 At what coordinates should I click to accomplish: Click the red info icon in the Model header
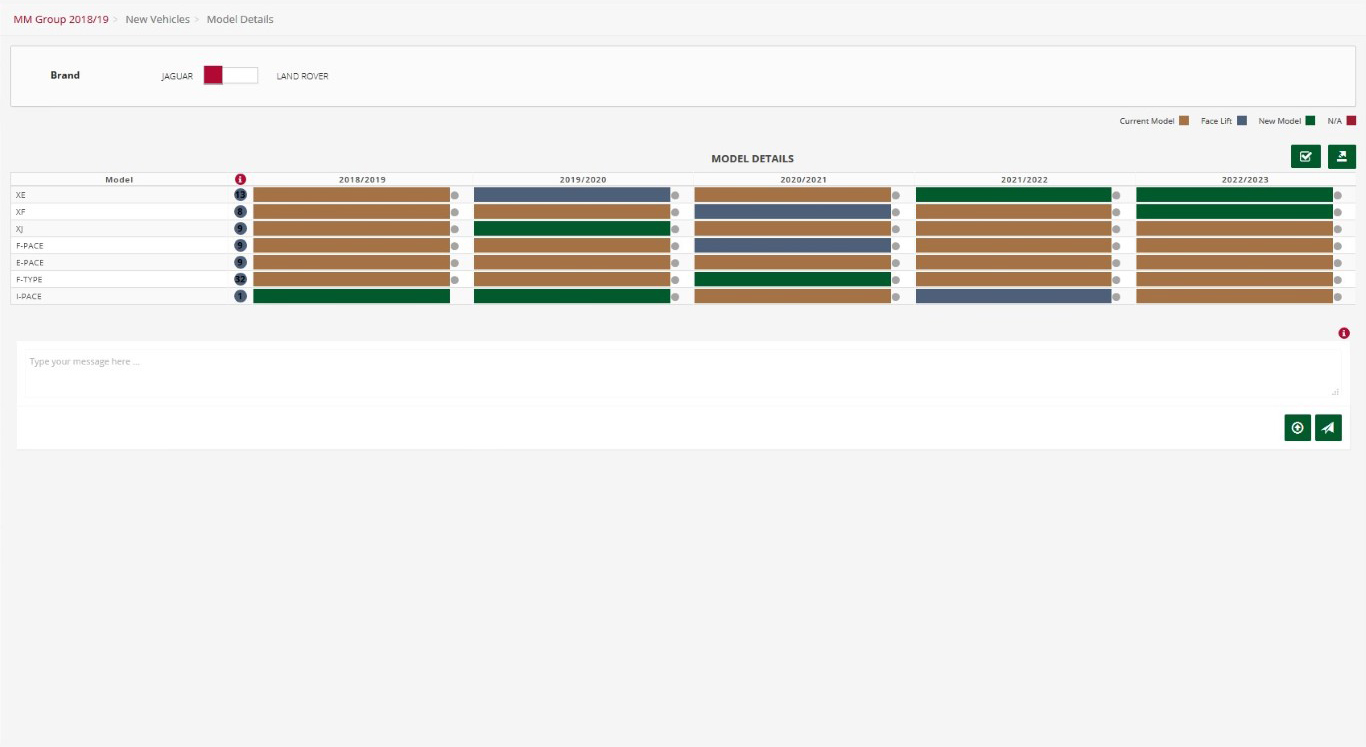(240, 180)
